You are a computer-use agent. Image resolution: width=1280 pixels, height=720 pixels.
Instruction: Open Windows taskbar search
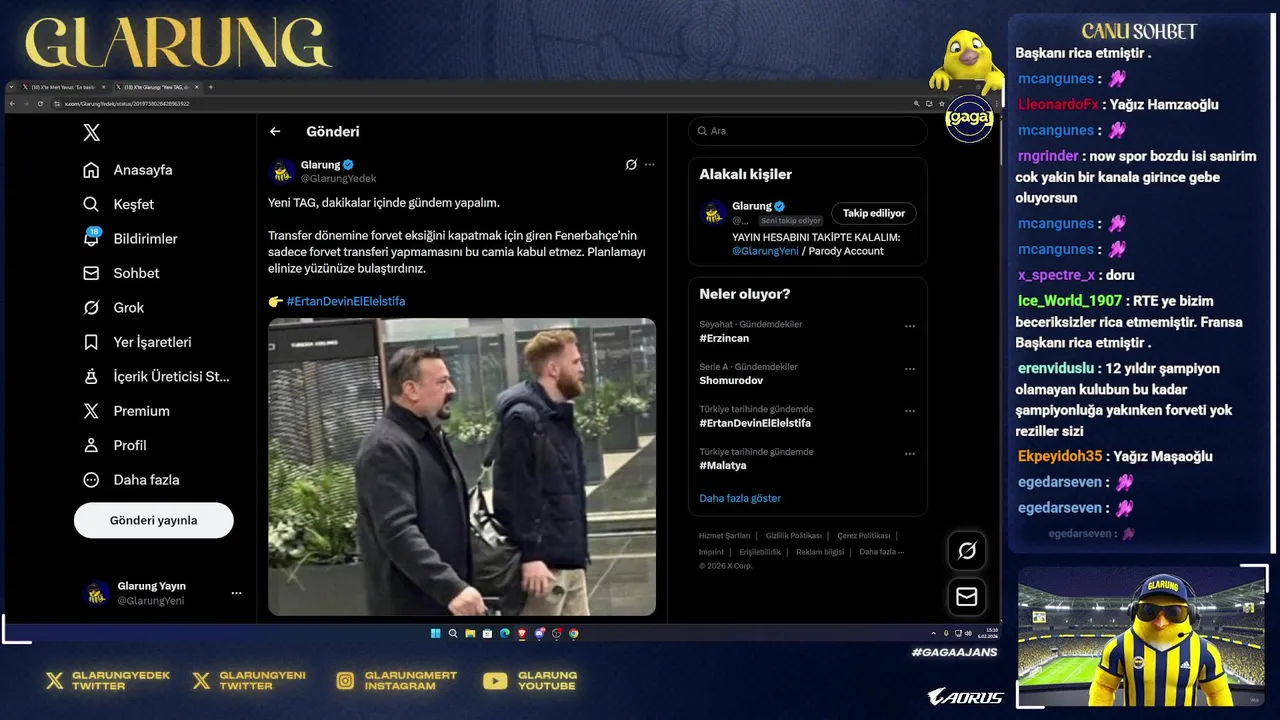pyautogui.click(x=453, y=633)
